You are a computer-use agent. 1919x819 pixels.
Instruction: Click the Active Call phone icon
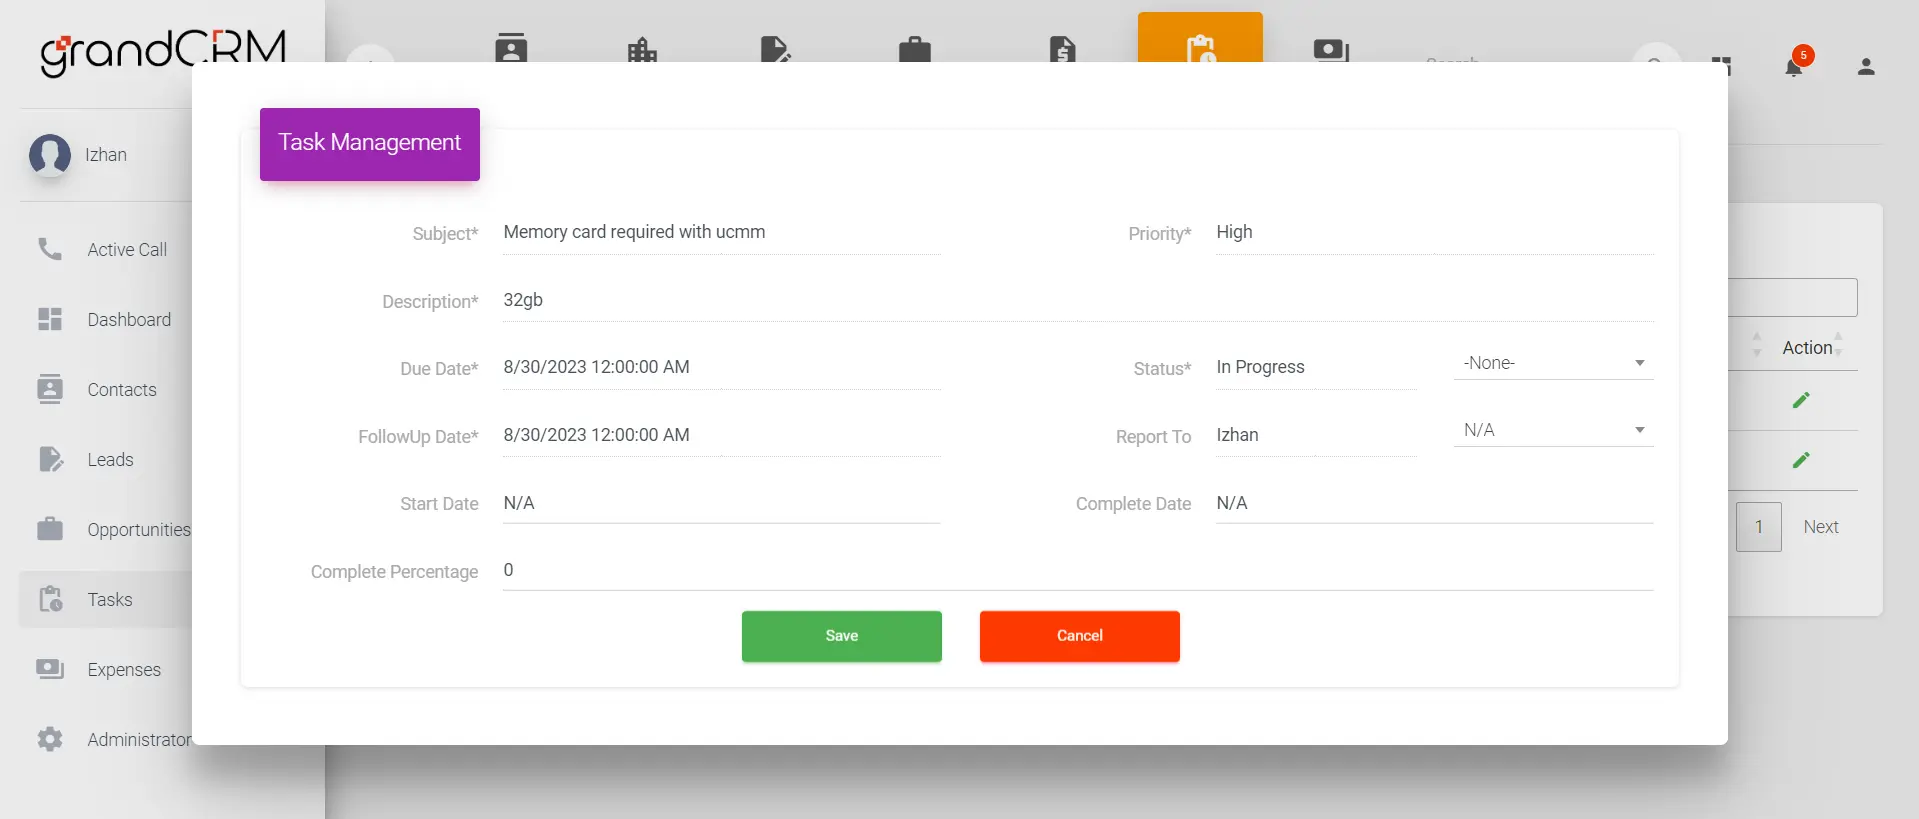click(50, 249)
